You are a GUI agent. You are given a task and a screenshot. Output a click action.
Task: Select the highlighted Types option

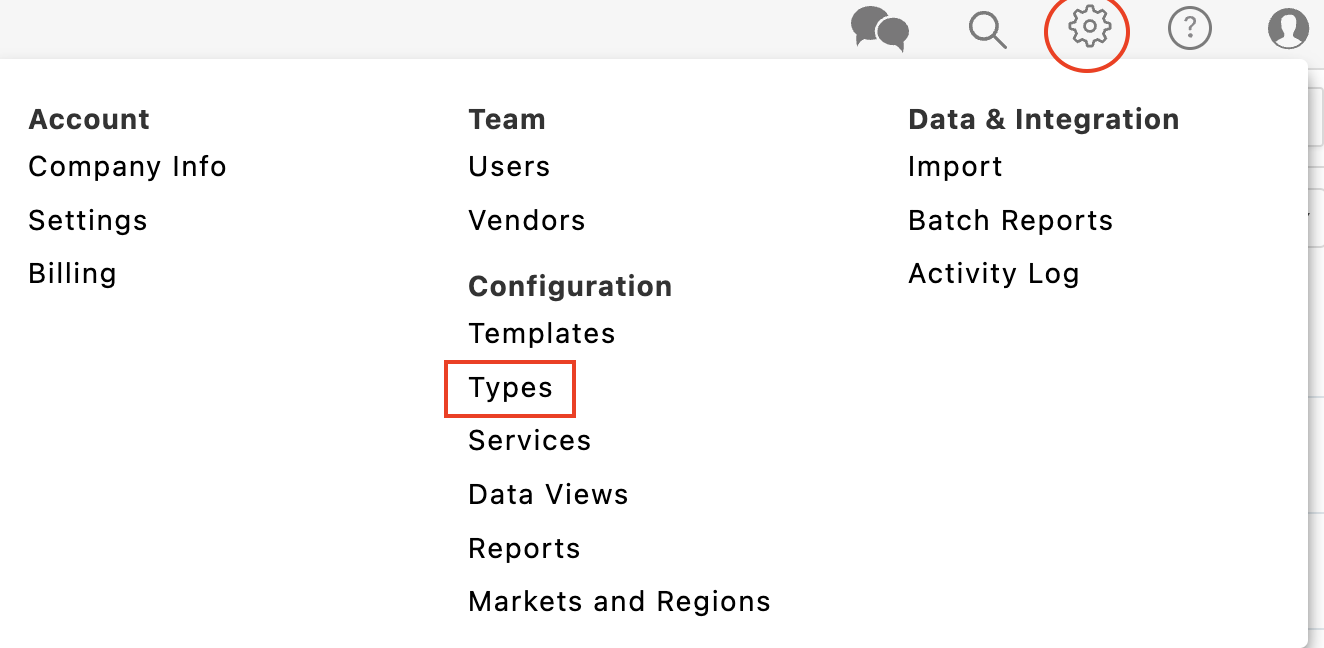point(510,388)
